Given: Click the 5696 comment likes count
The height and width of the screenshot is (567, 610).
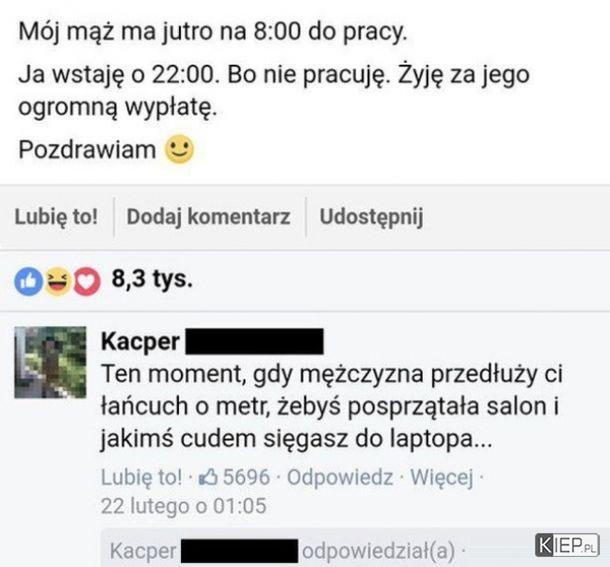Looking at the screenshot, I should (x=246, y=477).
